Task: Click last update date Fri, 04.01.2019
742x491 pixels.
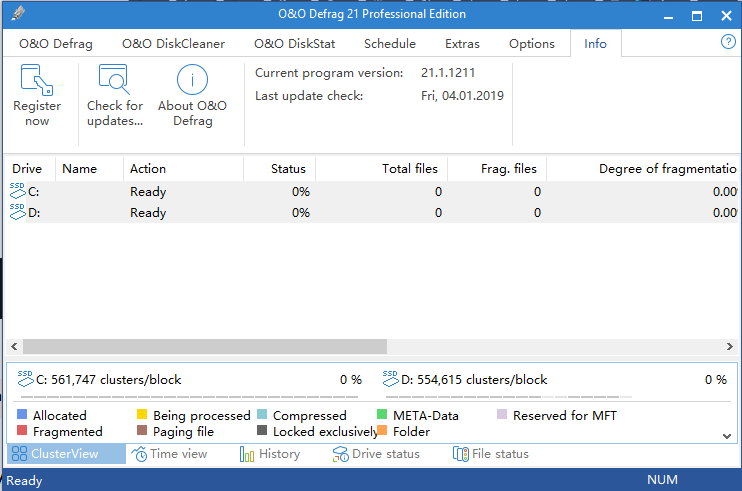Action: [x=462, y=96]
